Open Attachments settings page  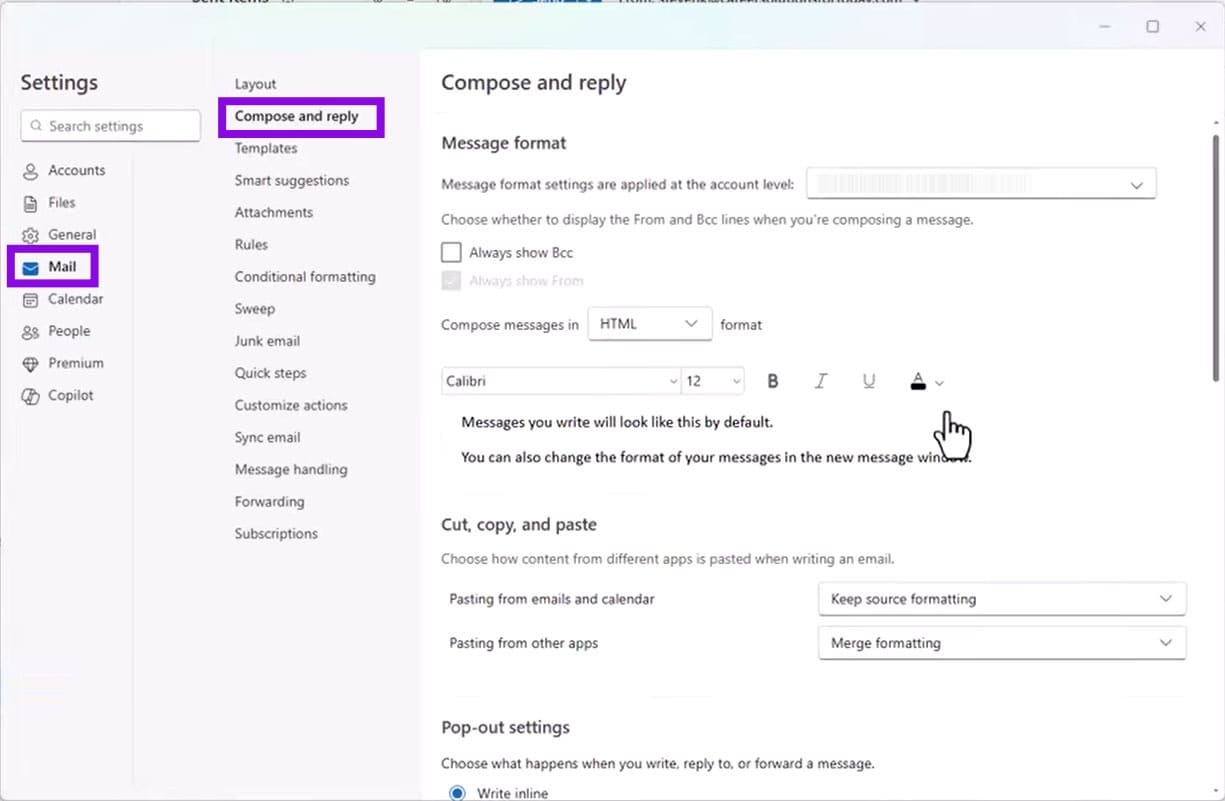(274, 212)
